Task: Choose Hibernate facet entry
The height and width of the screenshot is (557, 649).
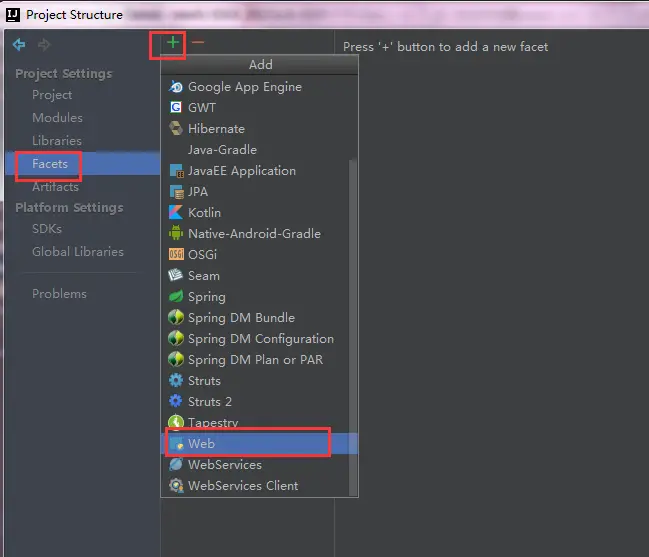Action: (260, 129)
